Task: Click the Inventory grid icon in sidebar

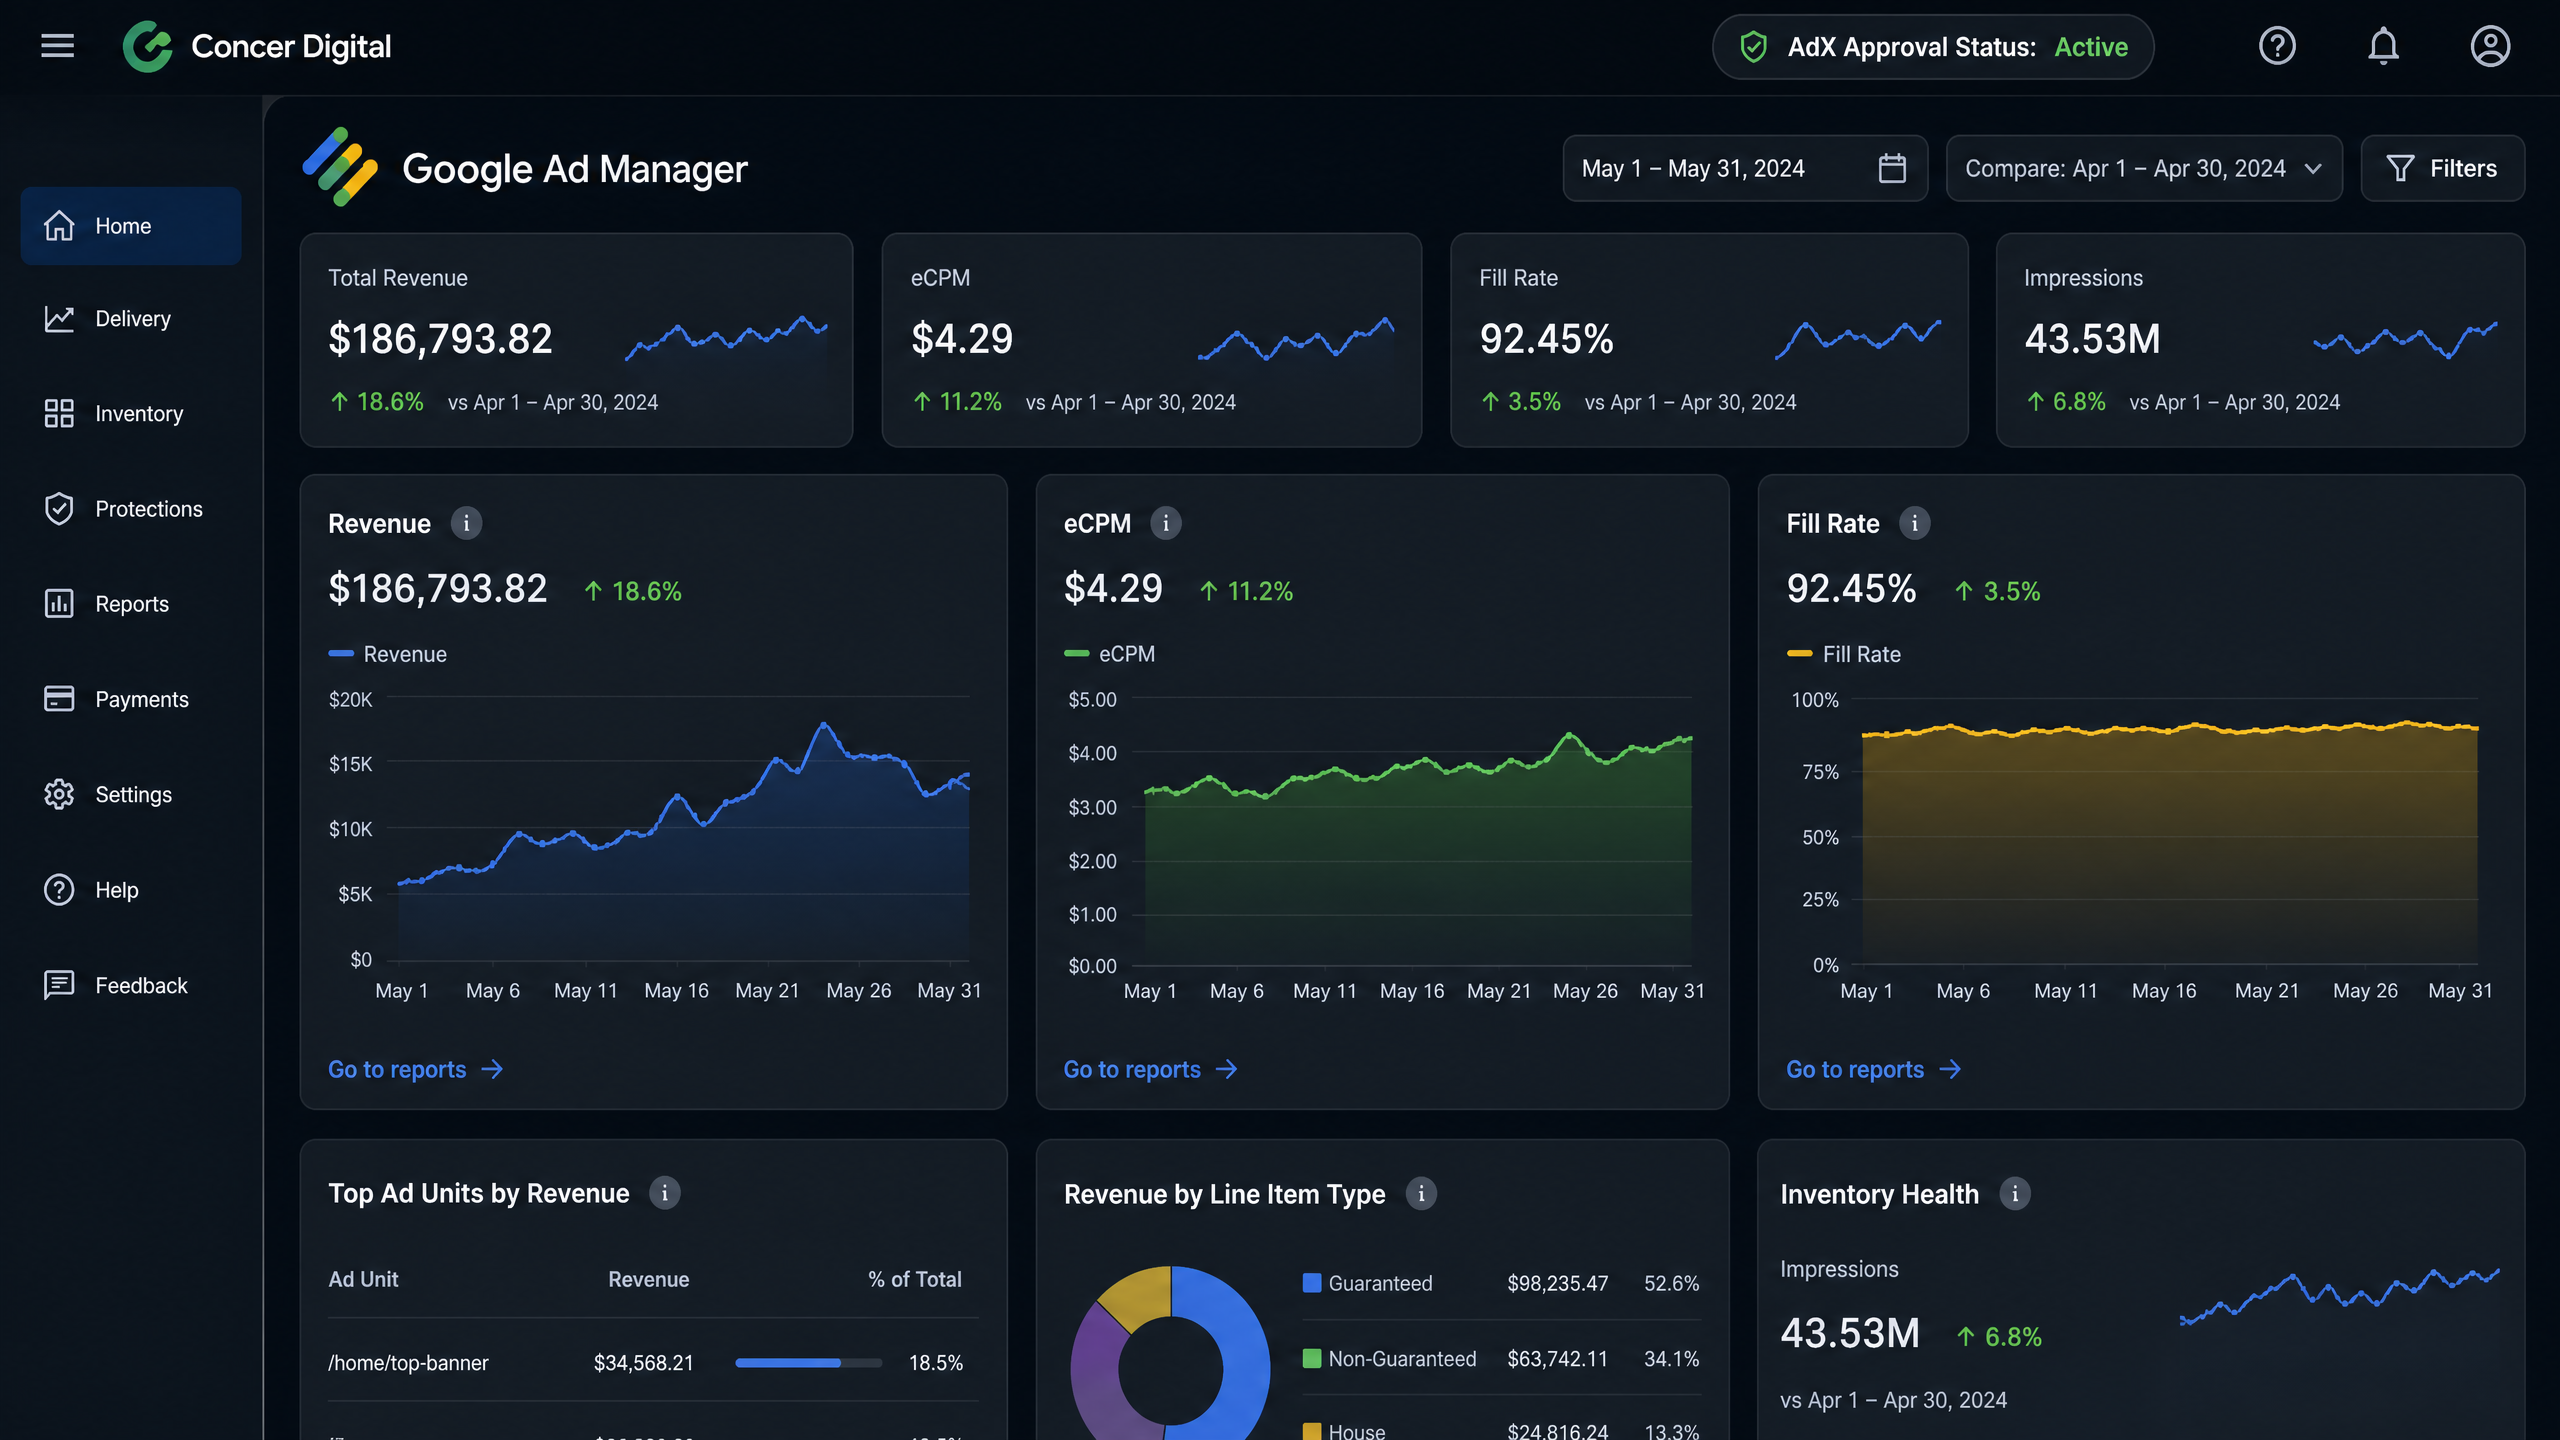Action: tap(59, 413)
